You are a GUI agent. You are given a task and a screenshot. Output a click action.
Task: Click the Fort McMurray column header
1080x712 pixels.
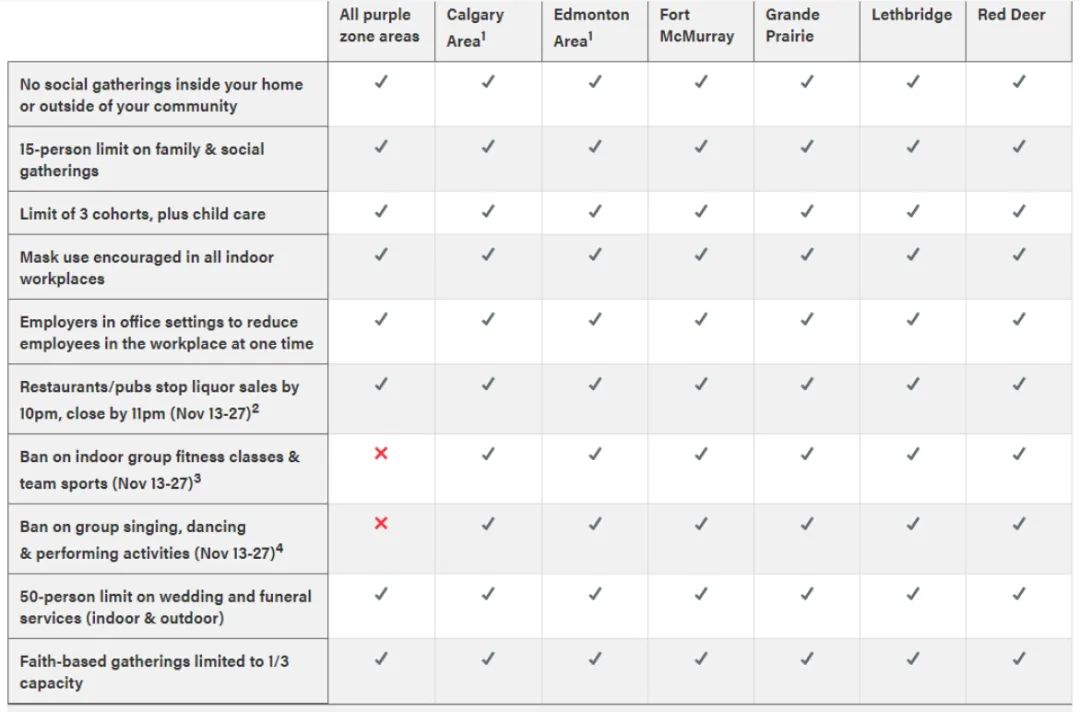696,25
